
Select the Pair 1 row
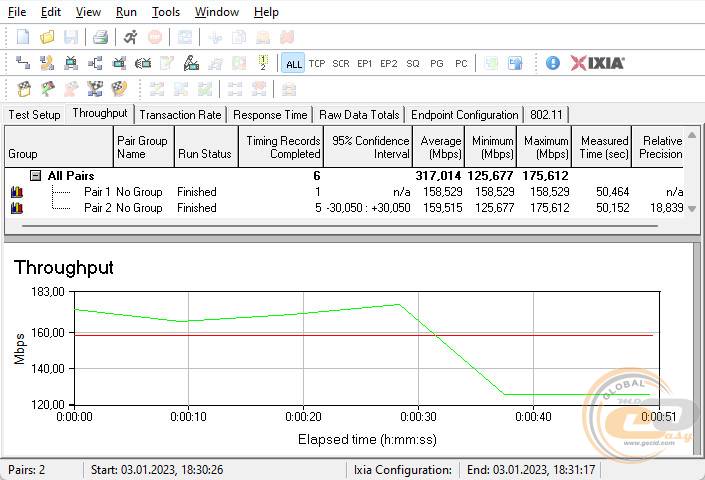(346, 192)
